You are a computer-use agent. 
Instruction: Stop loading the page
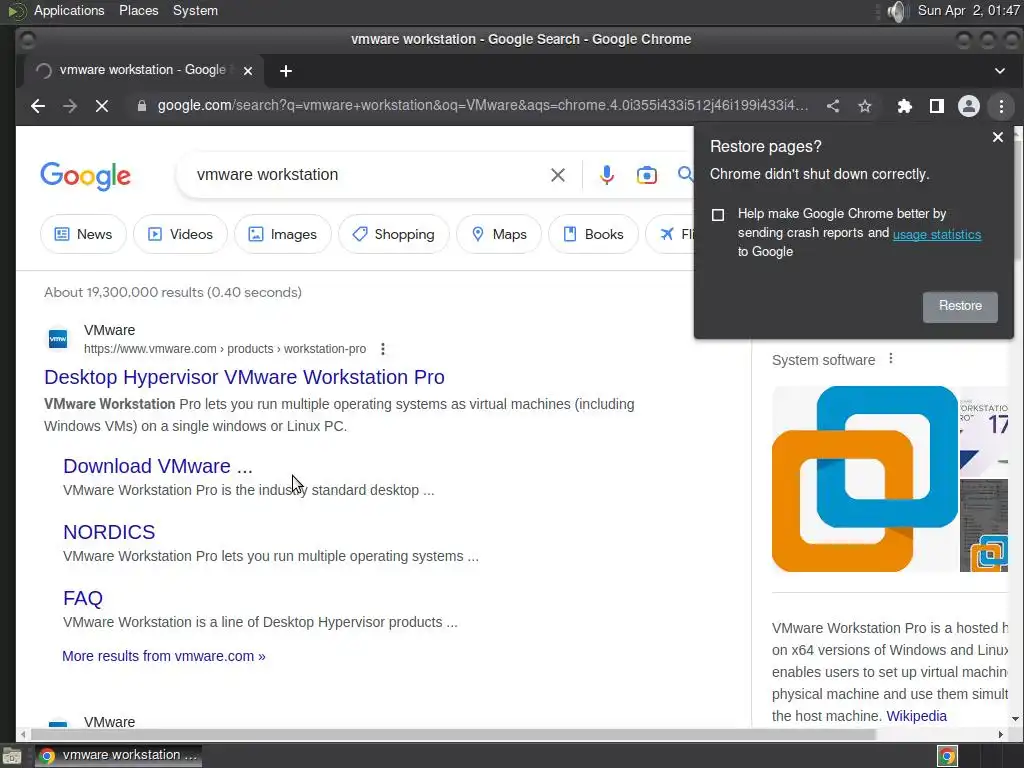click(102, 106)
